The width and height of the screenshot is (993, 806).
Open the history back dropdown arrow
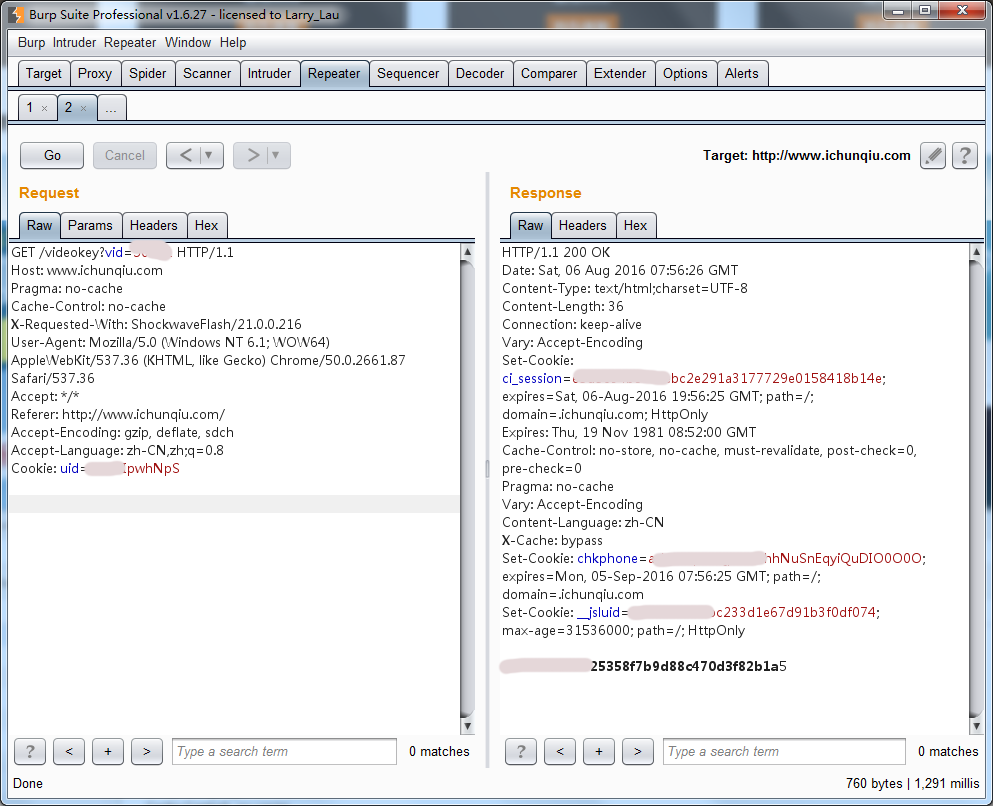click(x=209, y=155)
